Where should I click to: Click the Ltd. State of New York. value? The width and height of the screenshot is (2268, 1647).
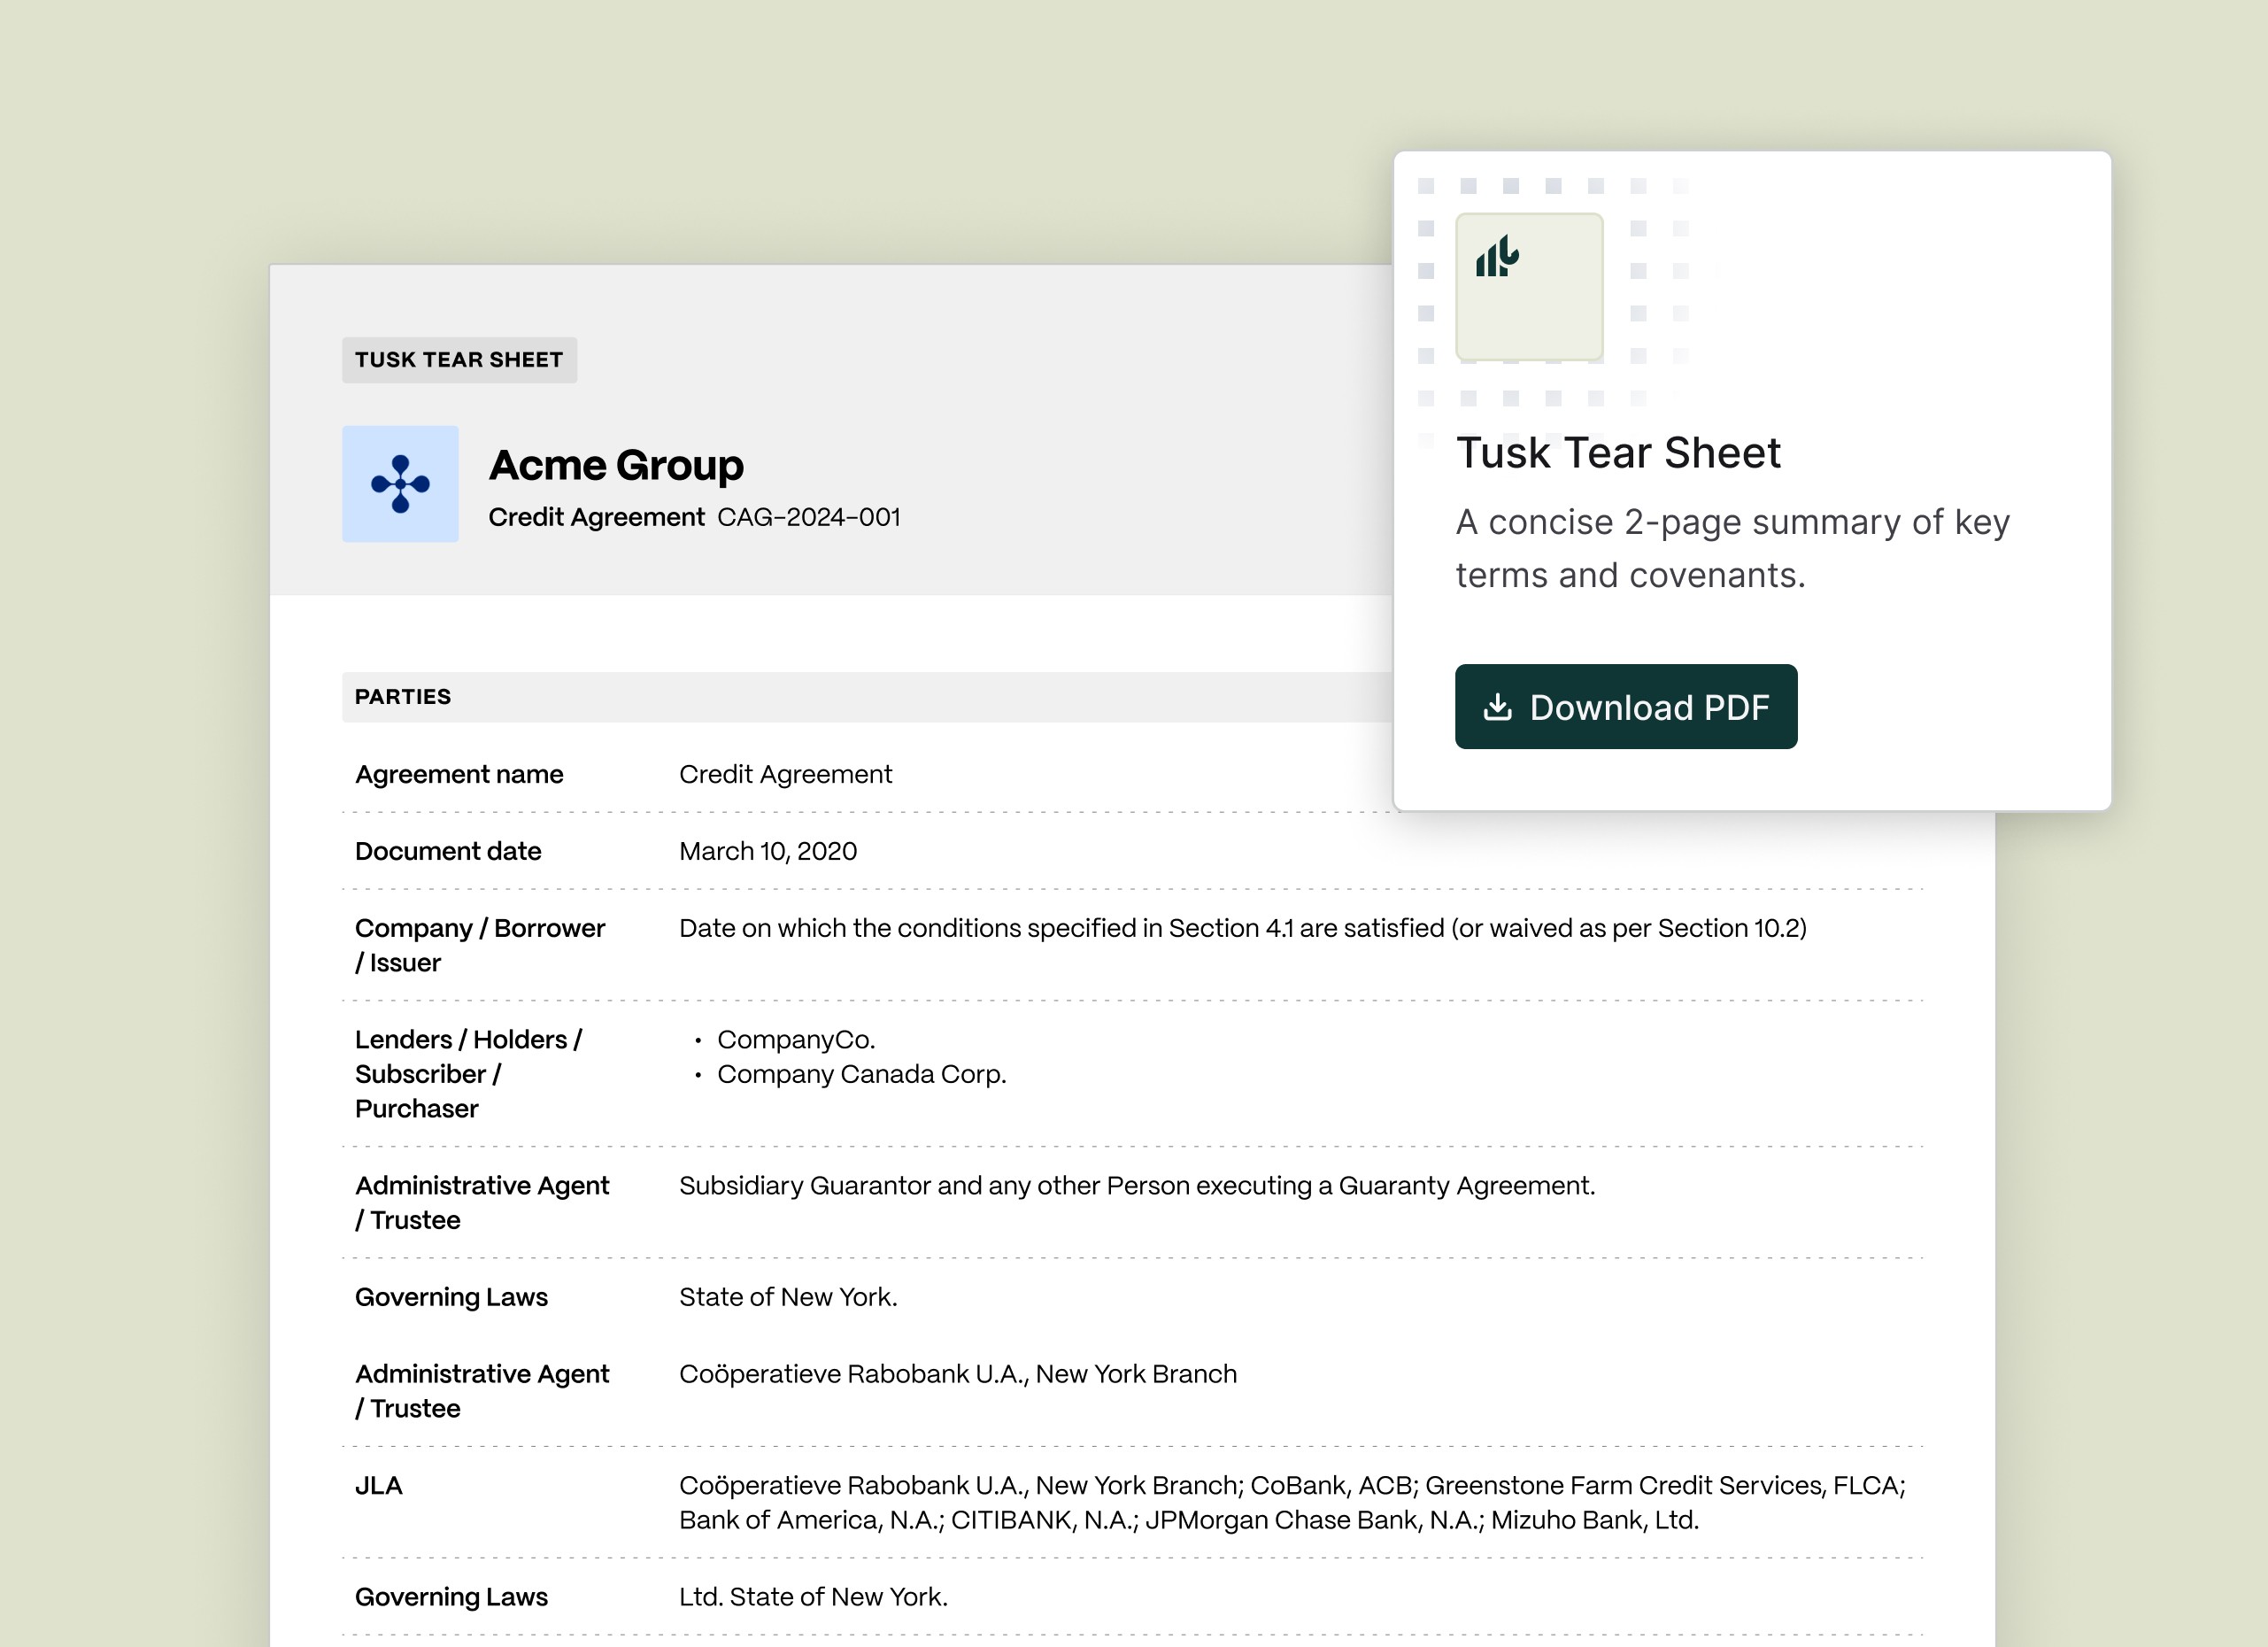click(x=813, y=1597)
